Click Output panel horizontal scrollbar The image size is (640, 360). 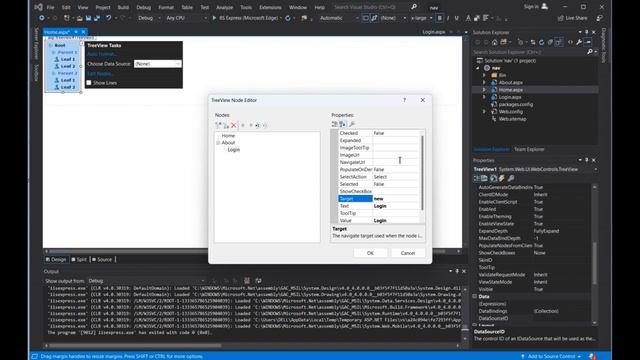[x=135, y=346]
